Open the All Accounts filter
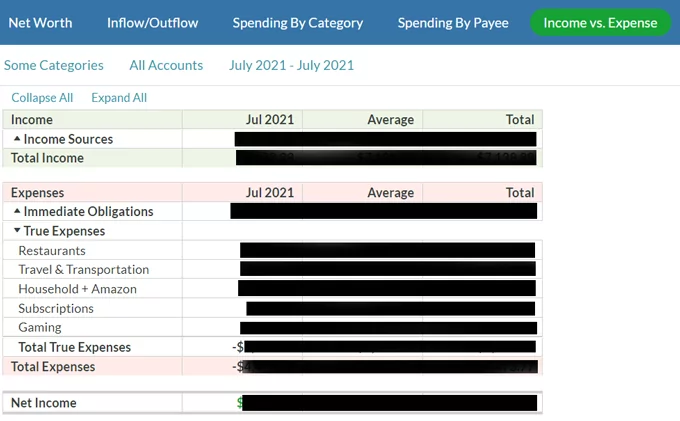 pyautogui.click(x=166, y=65)
